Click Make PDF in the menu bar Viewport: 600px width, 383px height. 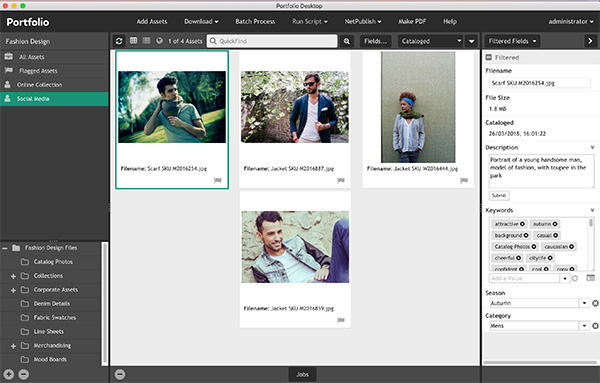[412, 21]
